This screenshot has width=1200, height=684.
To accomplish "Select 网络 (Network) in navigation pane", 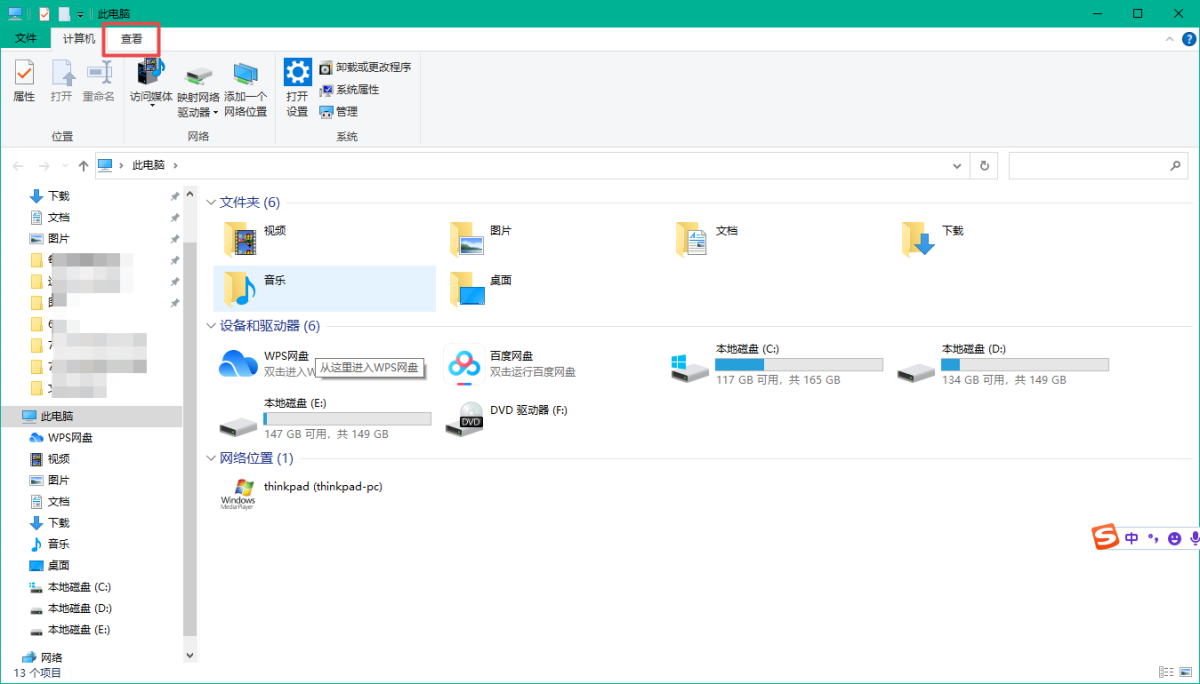I will coord(50,657).
